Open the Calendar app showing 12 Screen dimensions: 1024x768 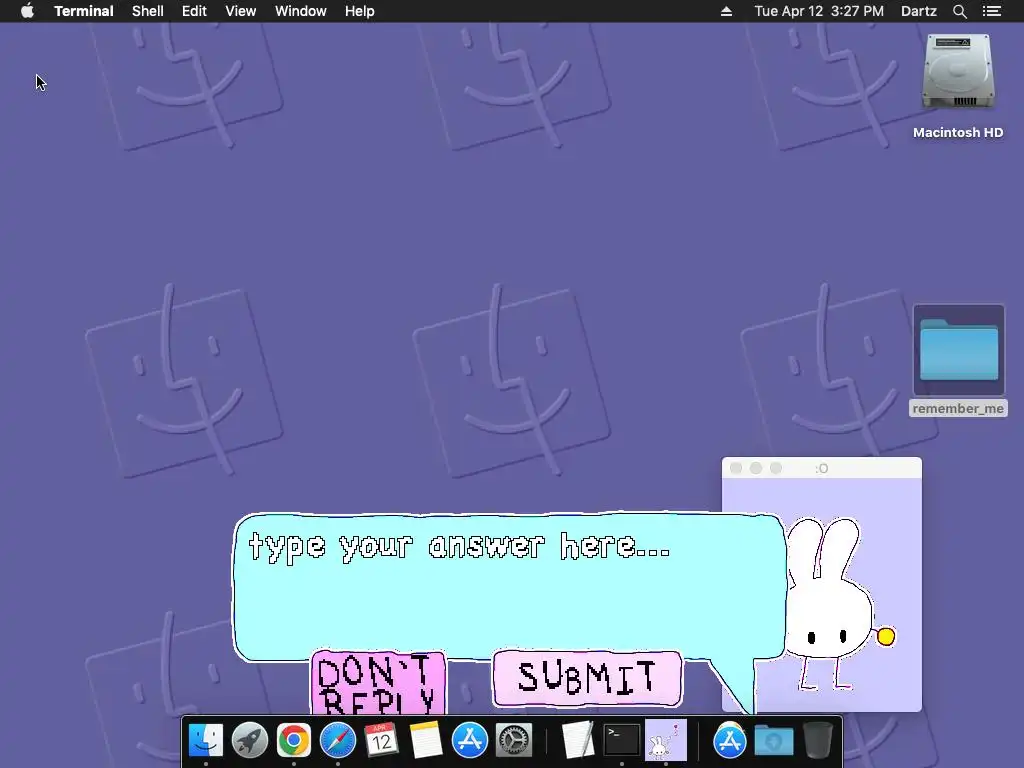coord(381,741)
